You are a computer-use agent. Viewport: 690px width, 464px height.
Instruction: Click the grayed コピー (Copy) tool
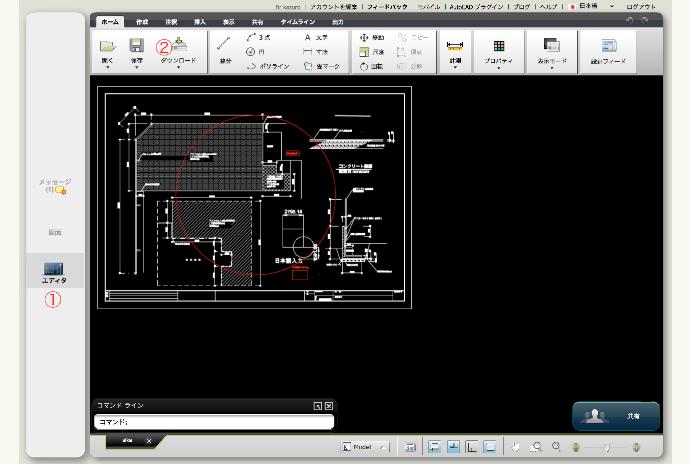tap(413, 37)
